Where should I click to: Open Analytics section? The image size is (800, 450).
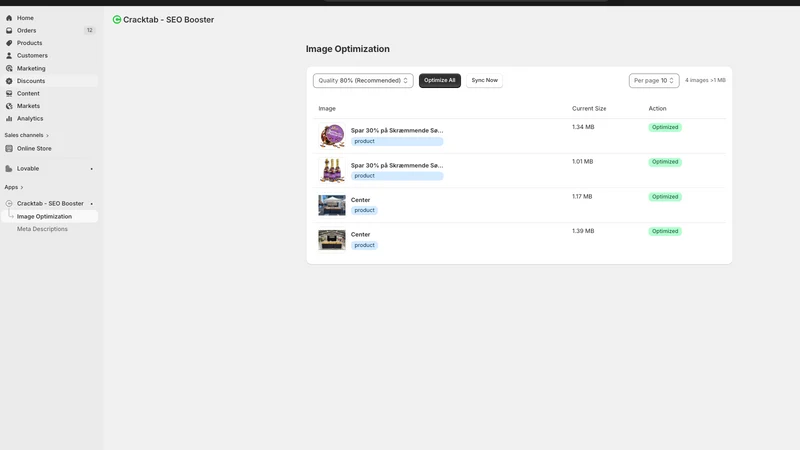[x=49, y=118]
